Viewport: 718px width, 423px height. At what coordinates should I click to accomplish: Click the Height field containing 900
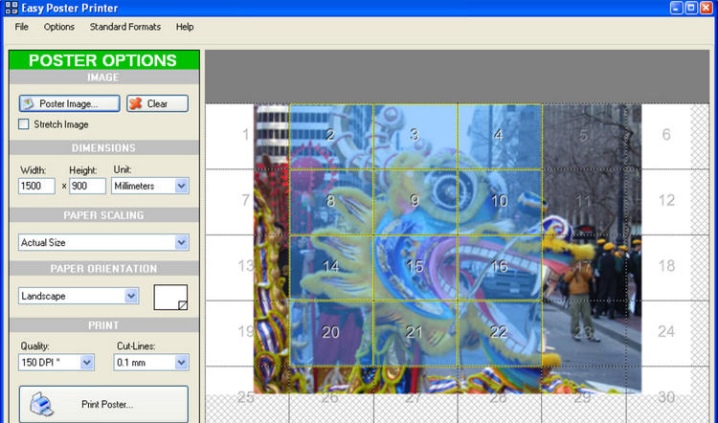click(x=87, y=186)
